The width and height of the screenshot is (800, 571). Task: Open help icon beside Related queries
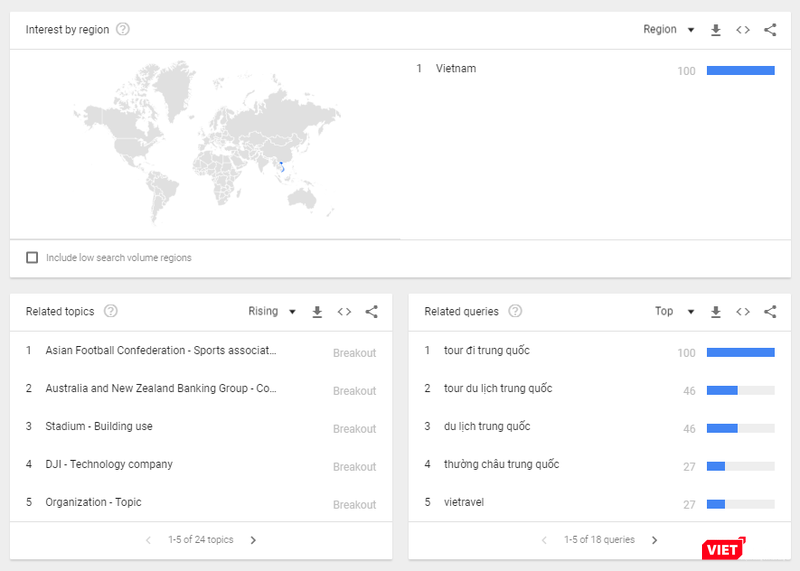point(515,312)
